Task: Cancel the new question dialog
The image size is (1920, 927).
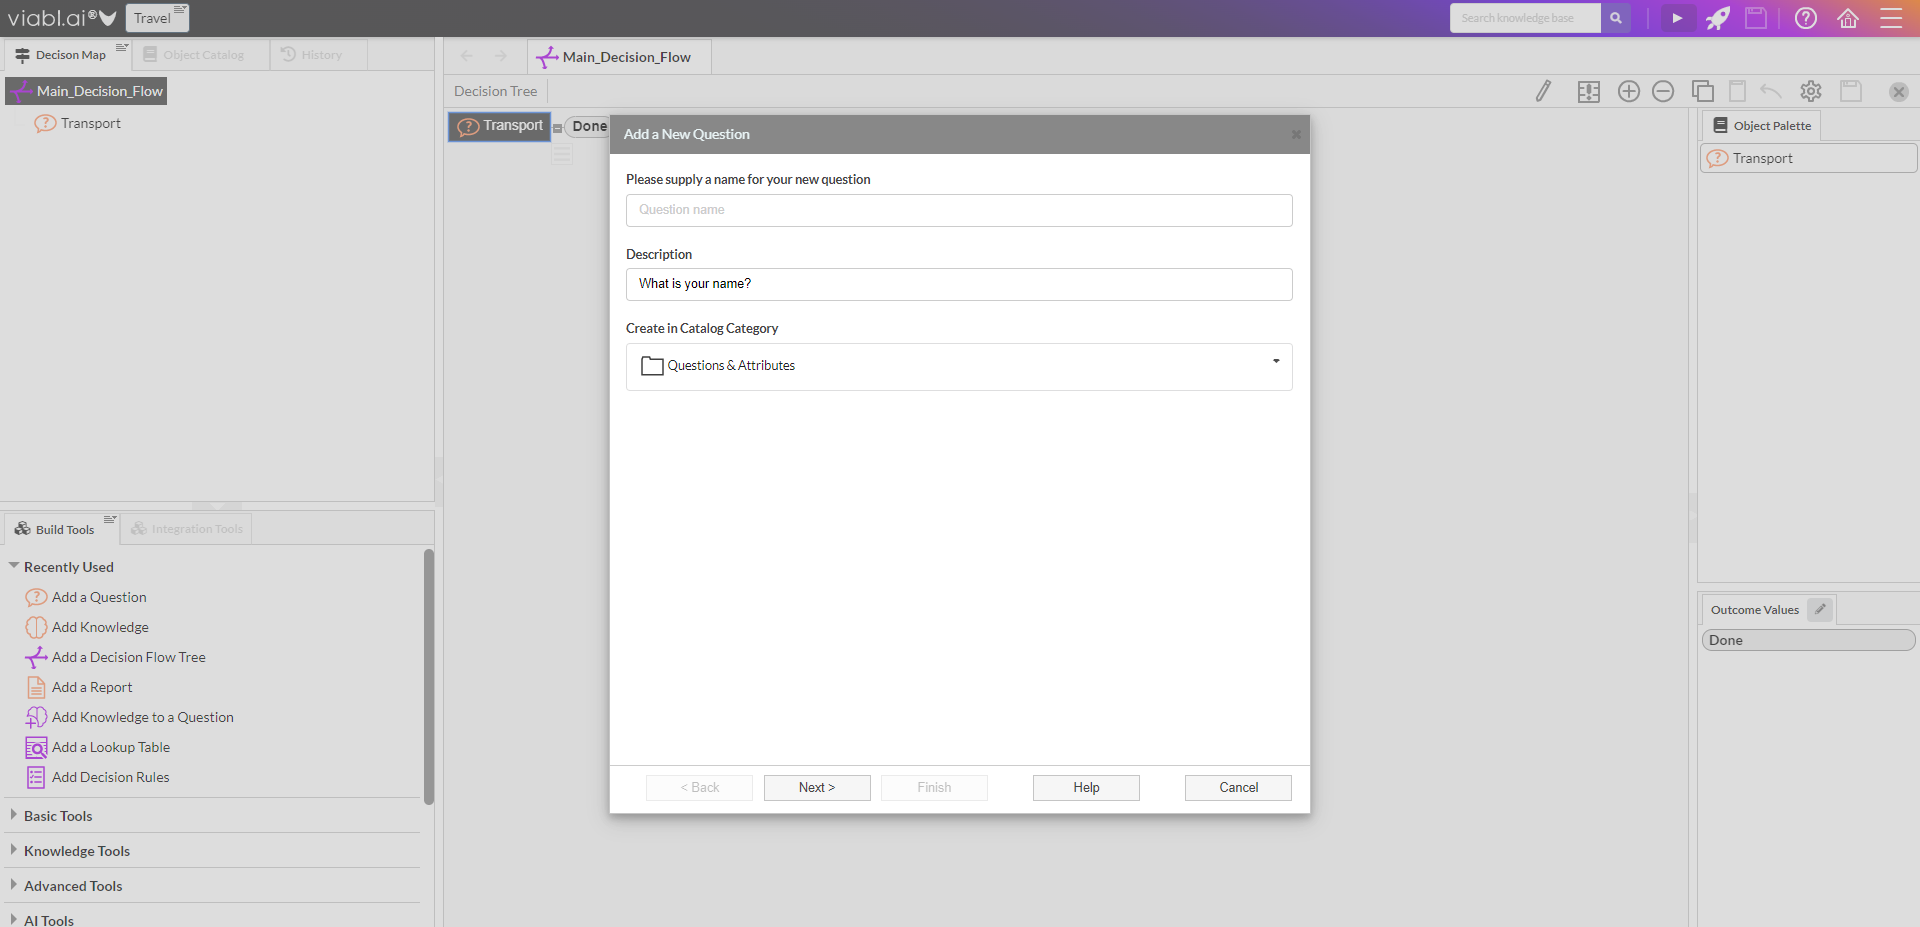Action: tap(1238, 788)
